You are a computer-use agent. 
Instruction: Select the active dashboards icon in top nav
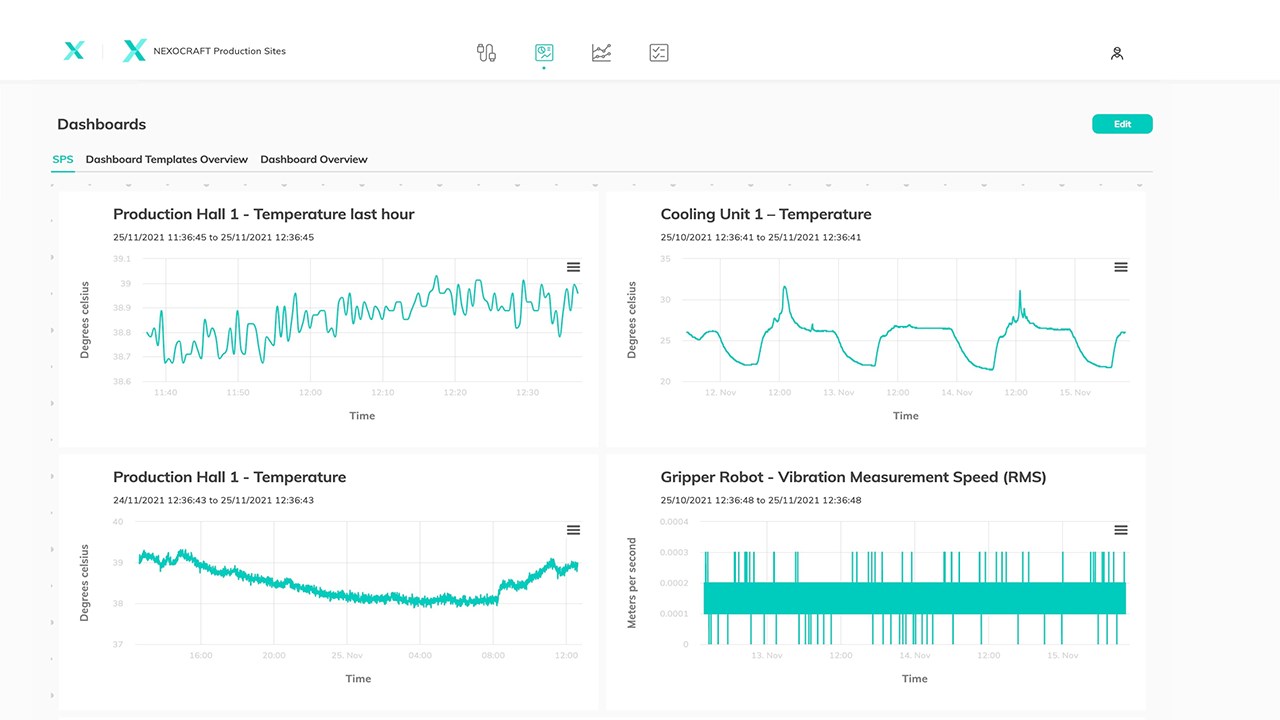(544, 53)
